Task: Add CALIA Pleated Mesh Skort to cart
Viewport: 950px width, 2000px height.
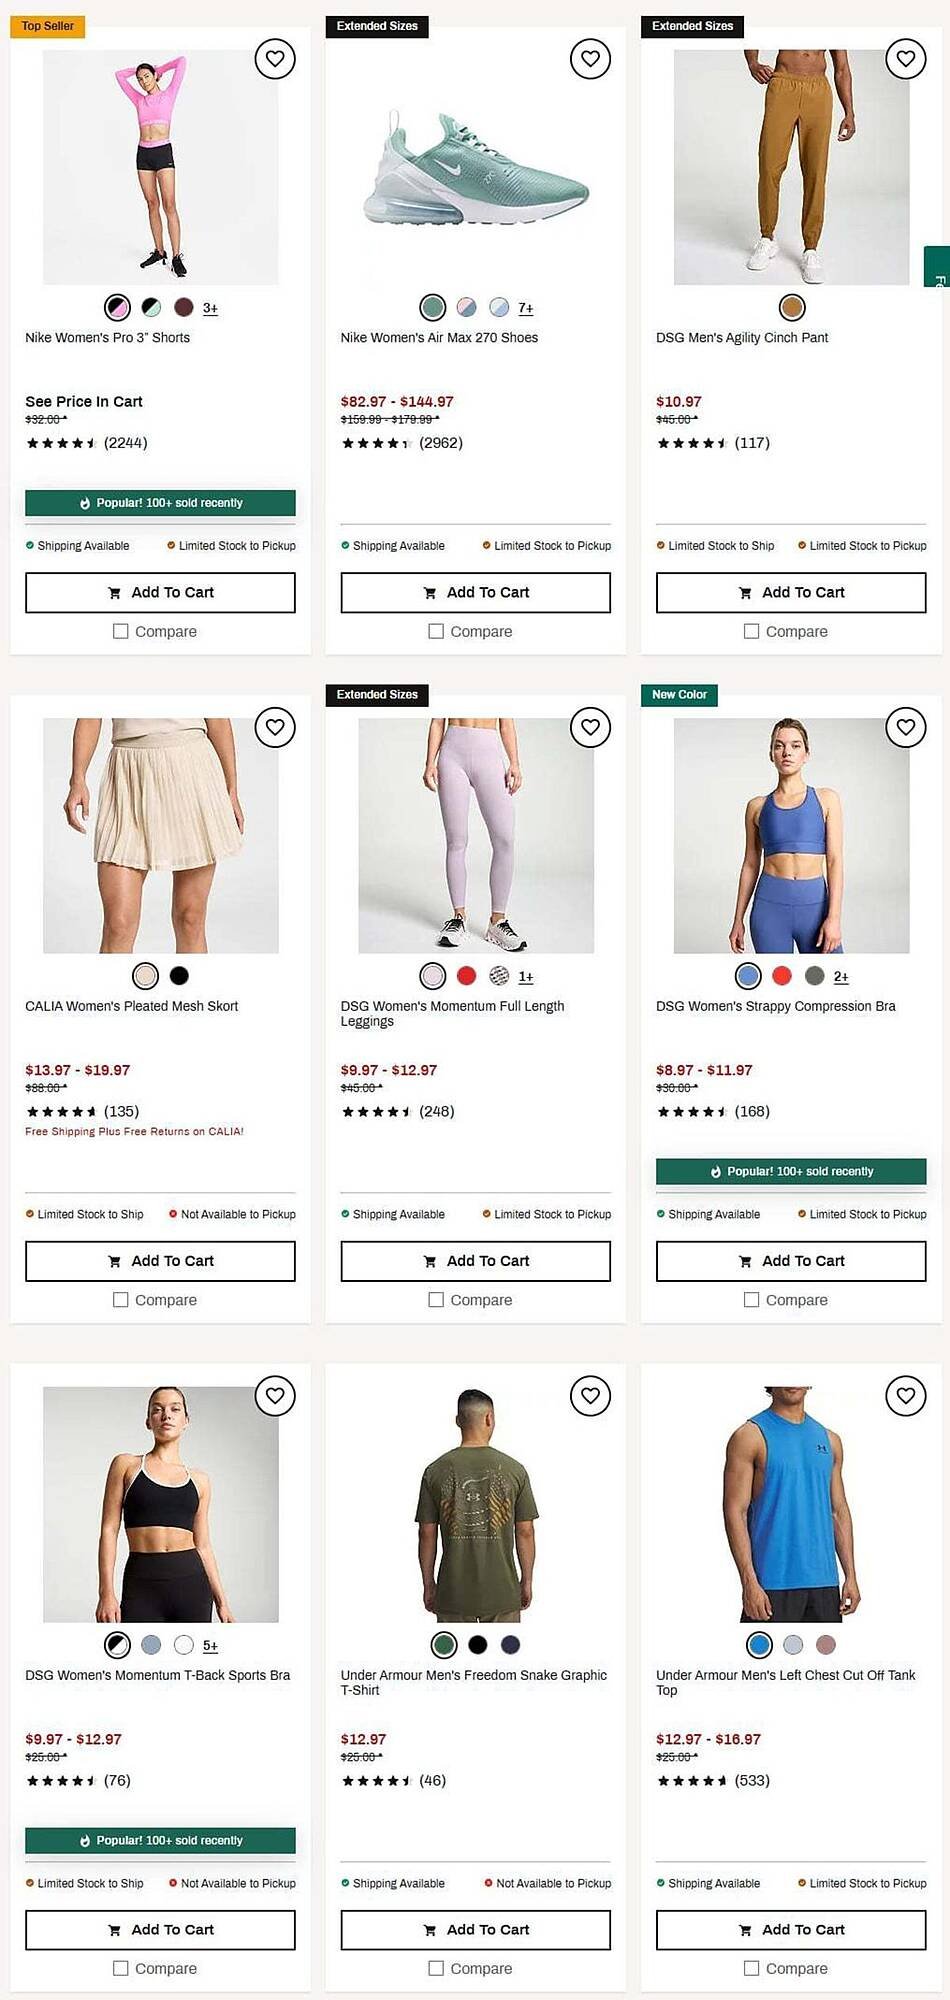Action: pos(160,1260)
